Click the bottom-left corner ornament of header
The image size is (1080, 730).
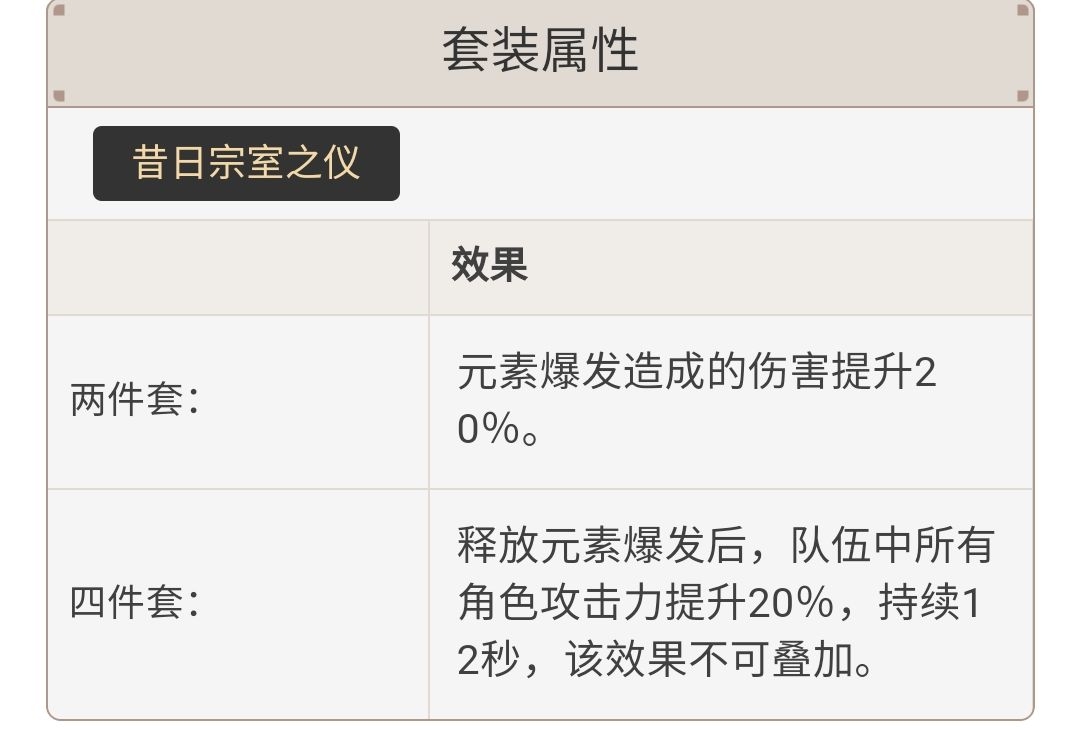click(x=59, y=96)
